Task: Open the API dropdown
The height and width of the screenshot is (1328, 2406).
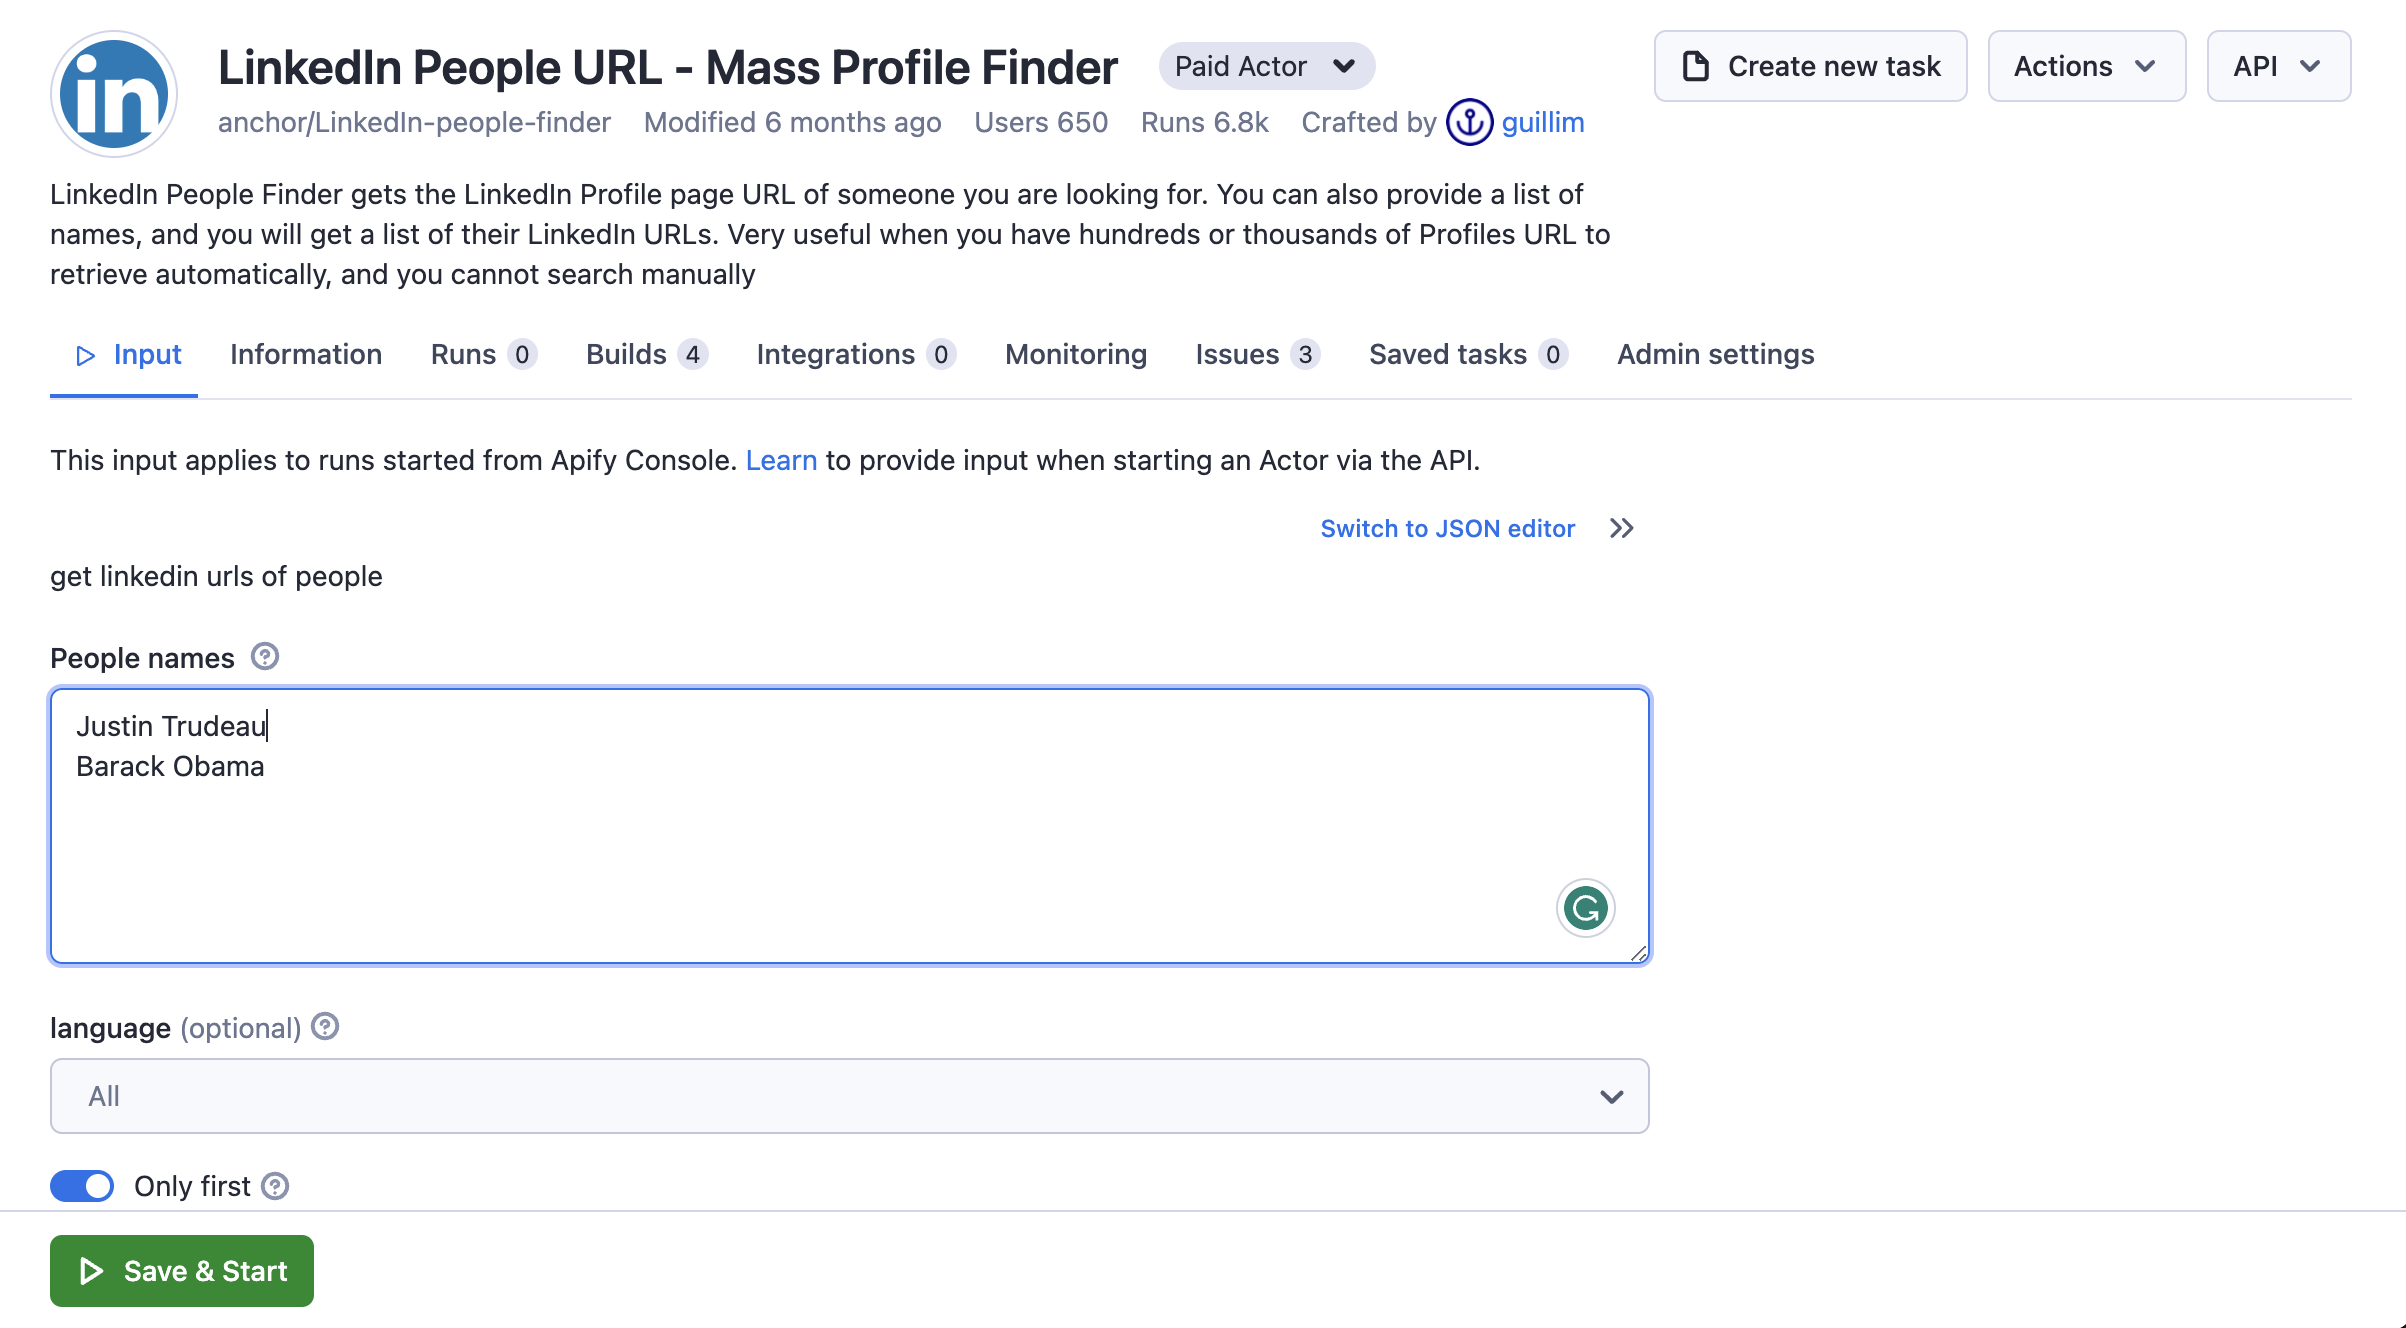Action: pos(2278,66)
